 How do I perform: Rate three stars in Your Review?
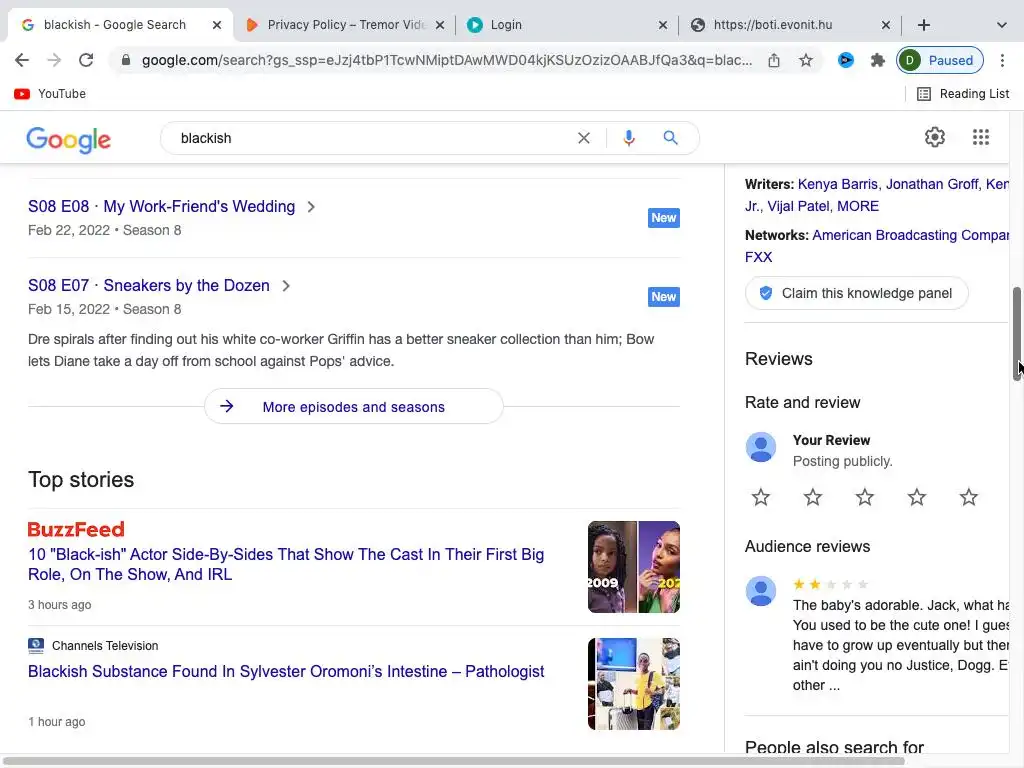click(865, 498)
